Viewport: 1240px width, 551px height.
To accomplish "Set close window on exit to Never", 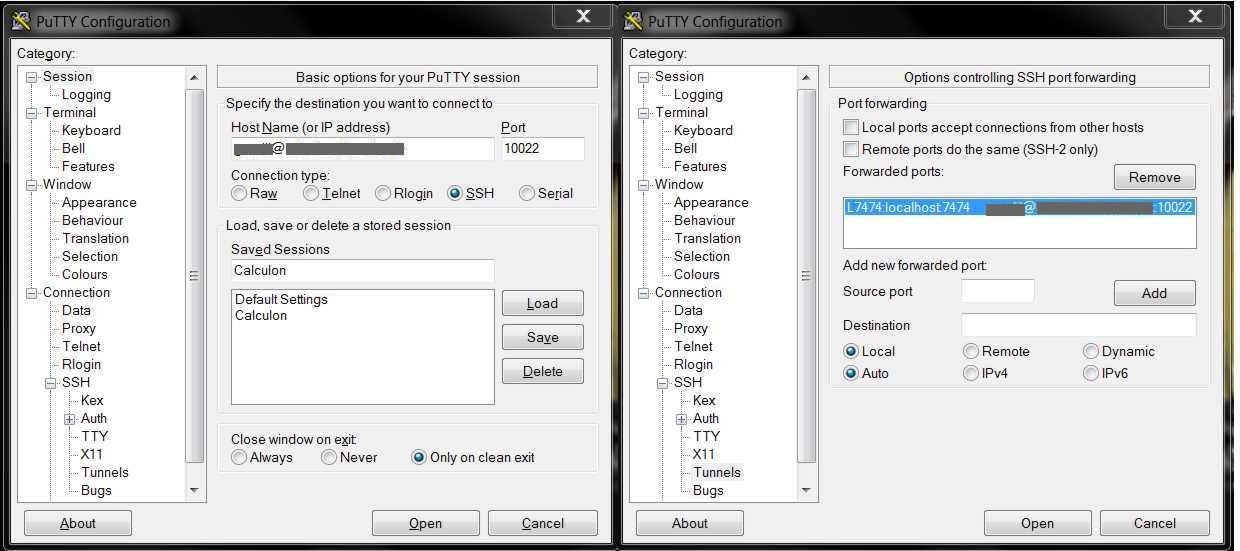I will click(x=329, y=458).
